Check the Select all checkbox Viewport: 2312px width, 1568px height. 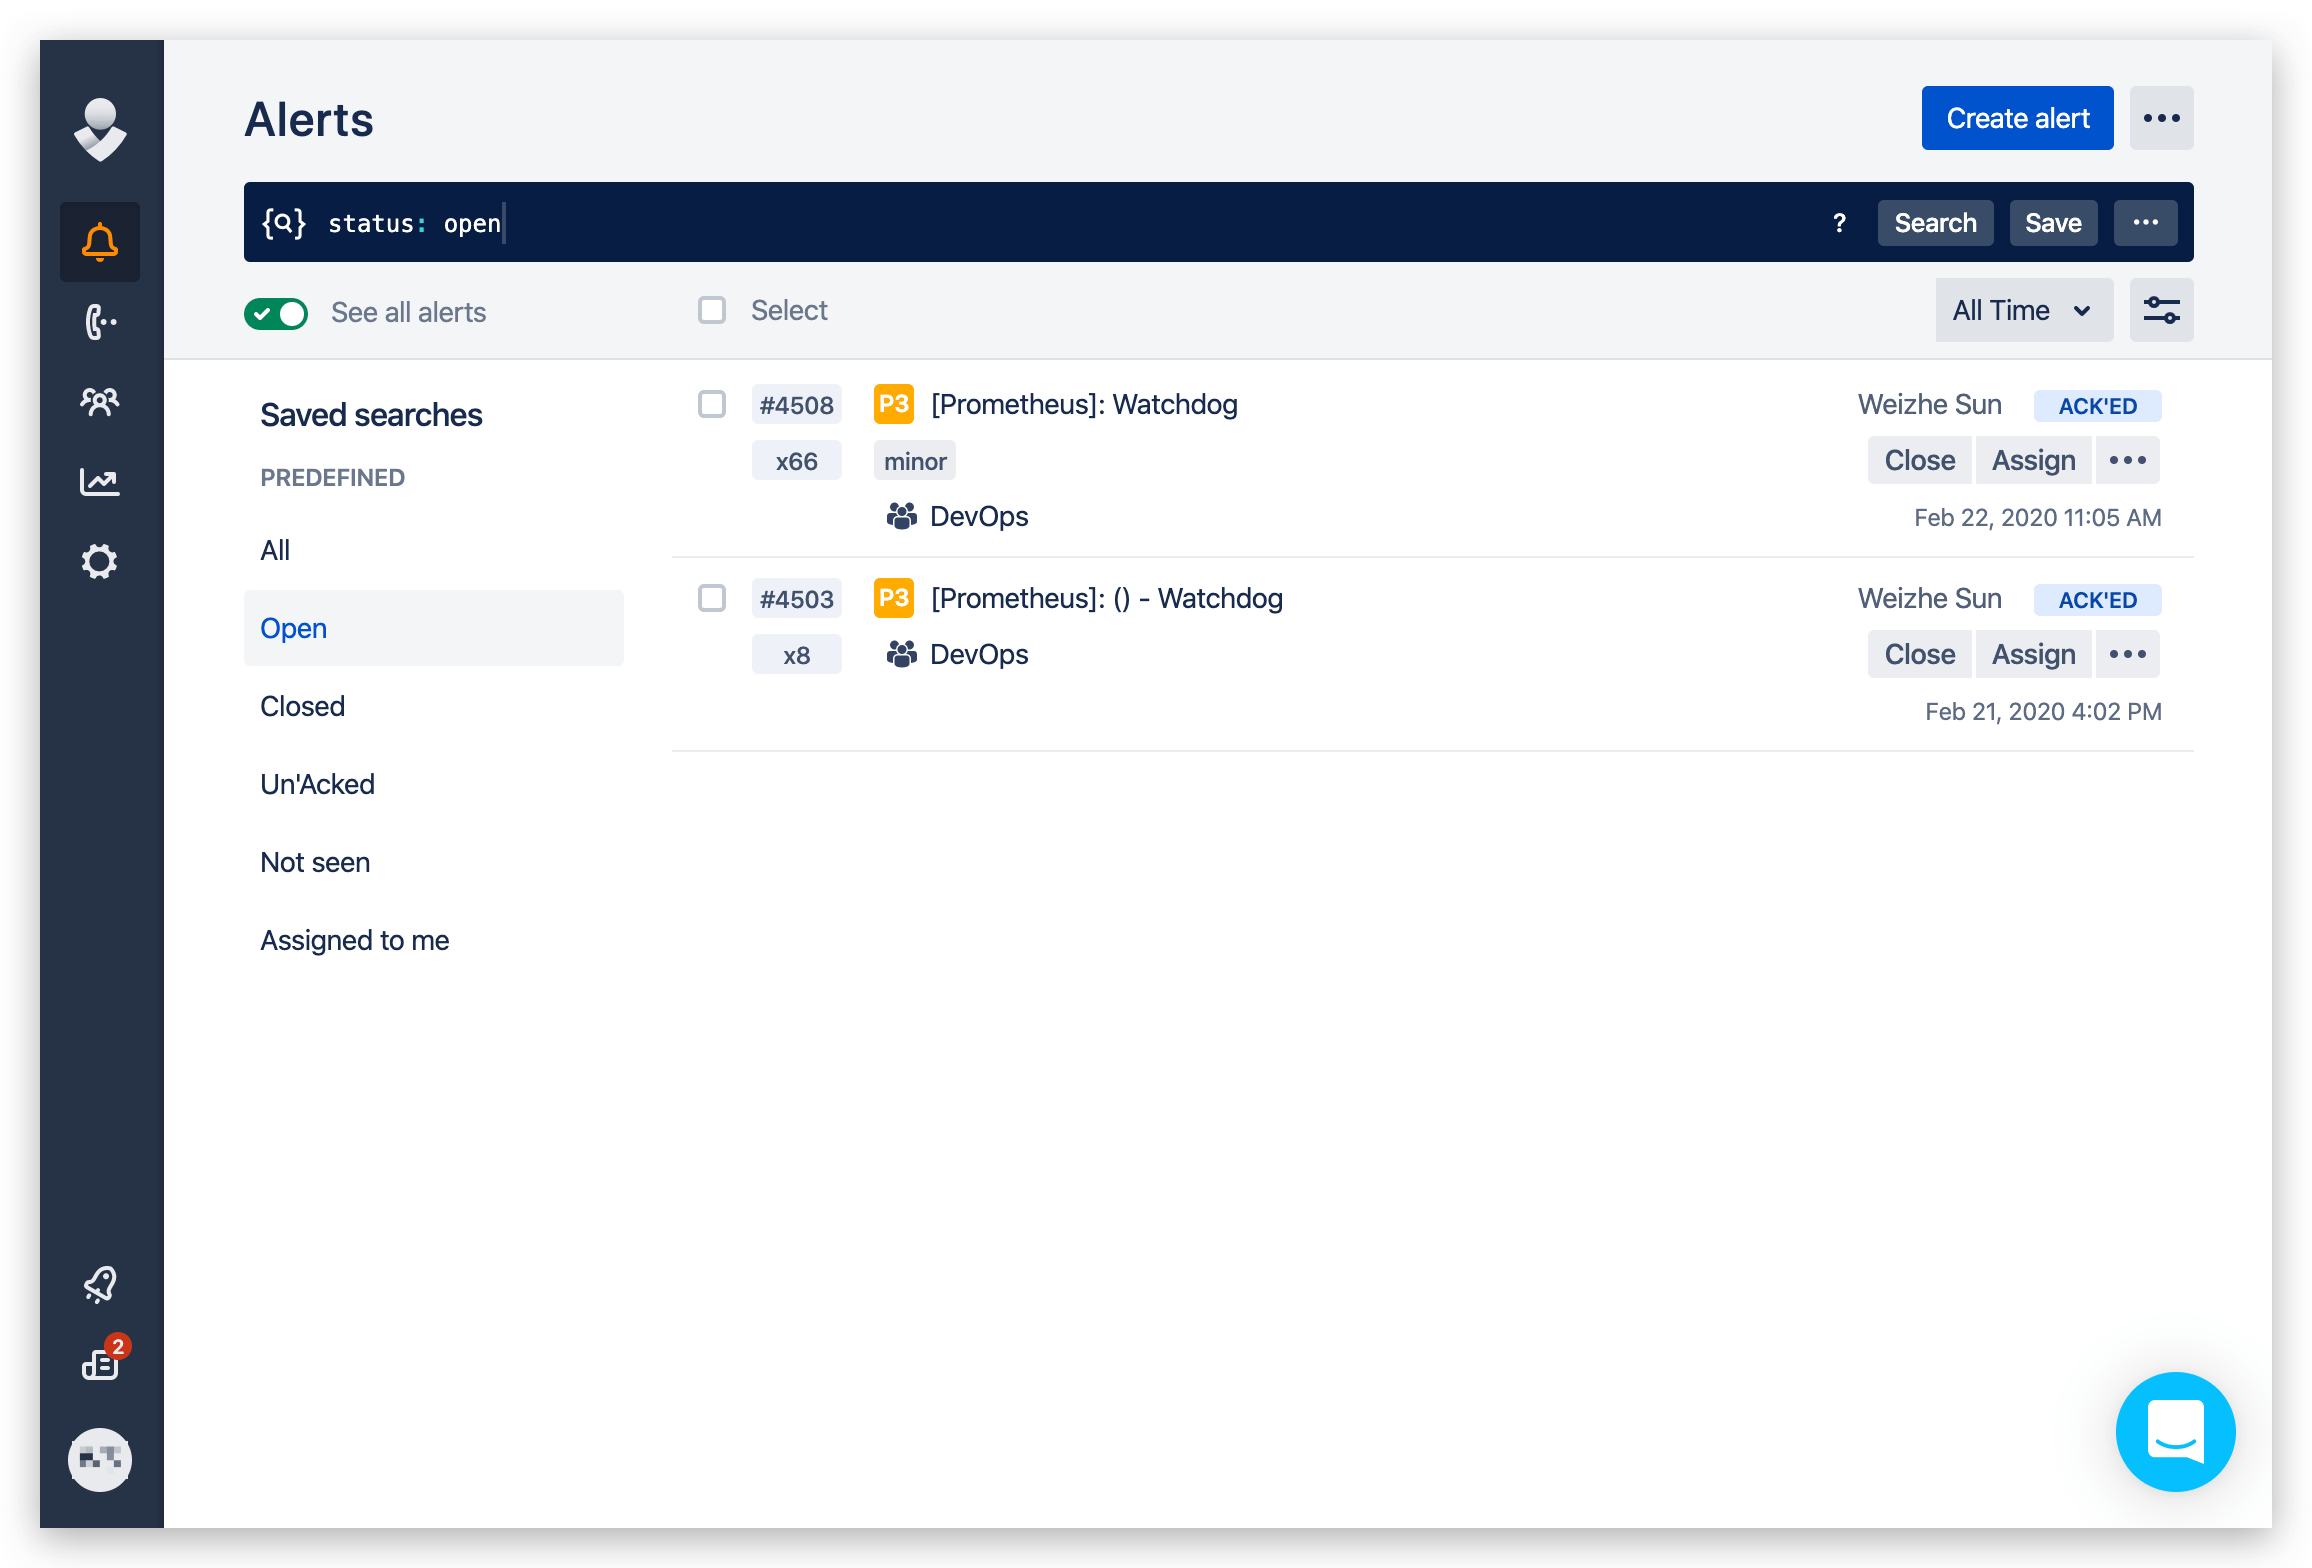[x=712, y=310]
